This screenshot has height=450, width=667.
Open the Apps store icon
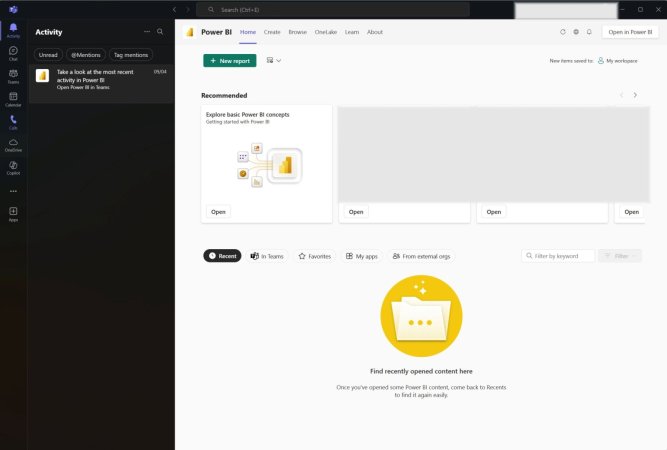[13, 214]
